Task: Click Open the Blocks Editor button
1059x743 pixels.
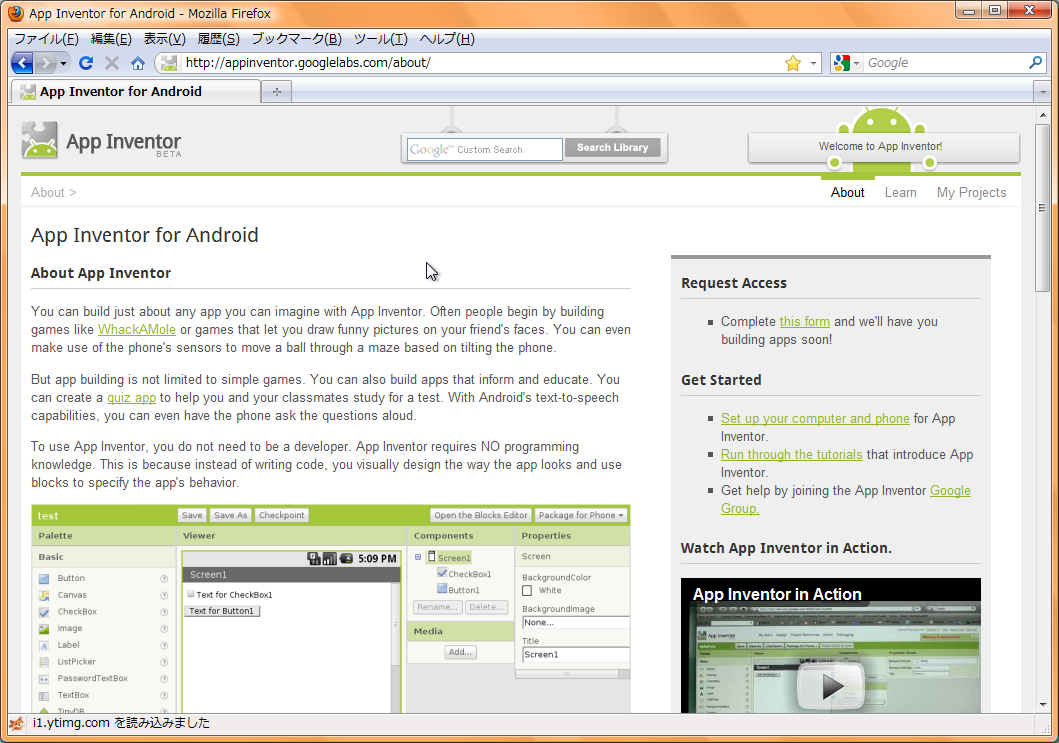Action: tap(481, 515)
